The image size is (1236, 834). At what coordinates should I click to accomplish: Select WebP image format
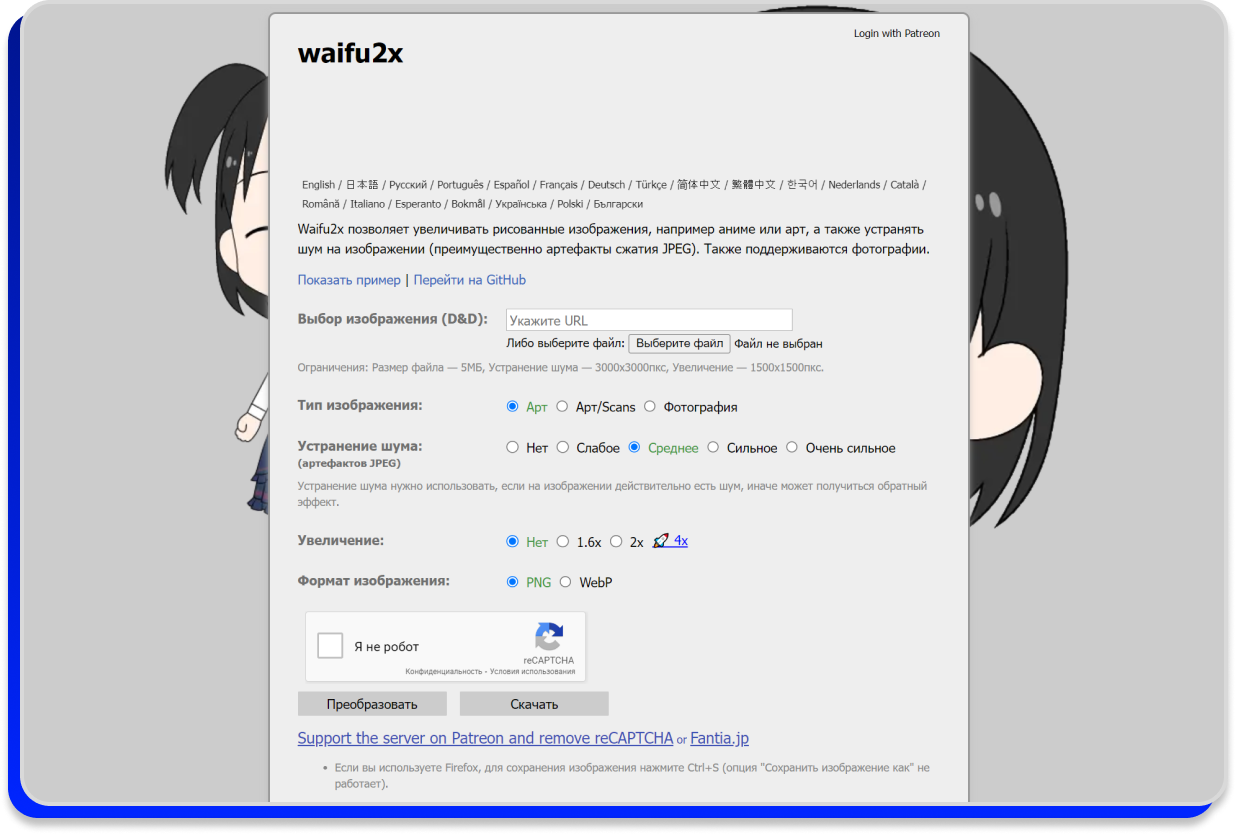click(x=566, y=582)
